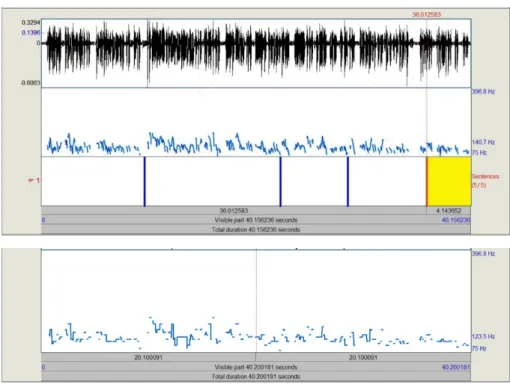Click the second blue boundary on Sentences tier
This screenshot has height=388, width=510.
point(281,181)
